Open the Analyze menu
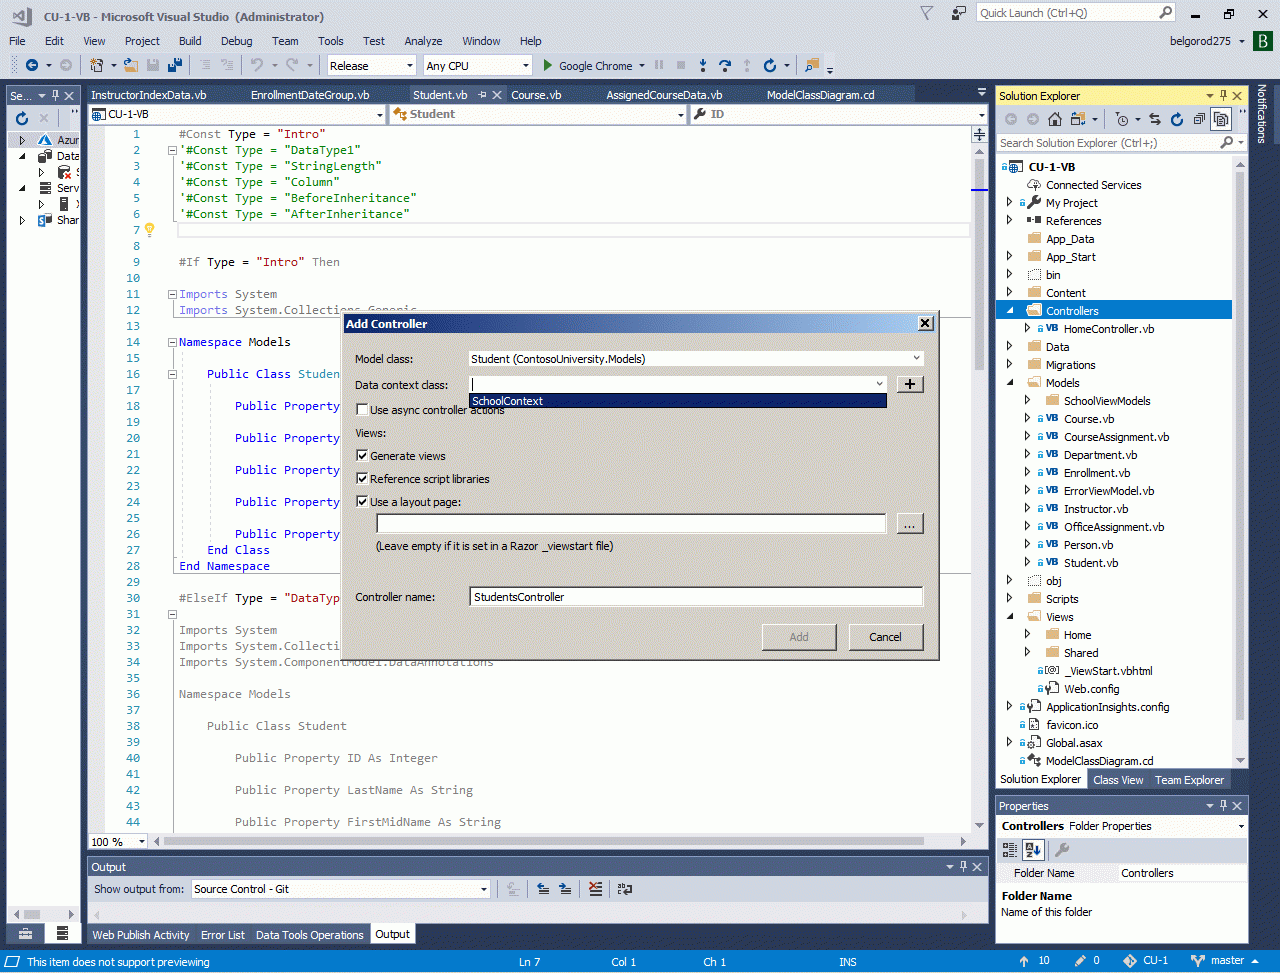 (x=423, y=41)
